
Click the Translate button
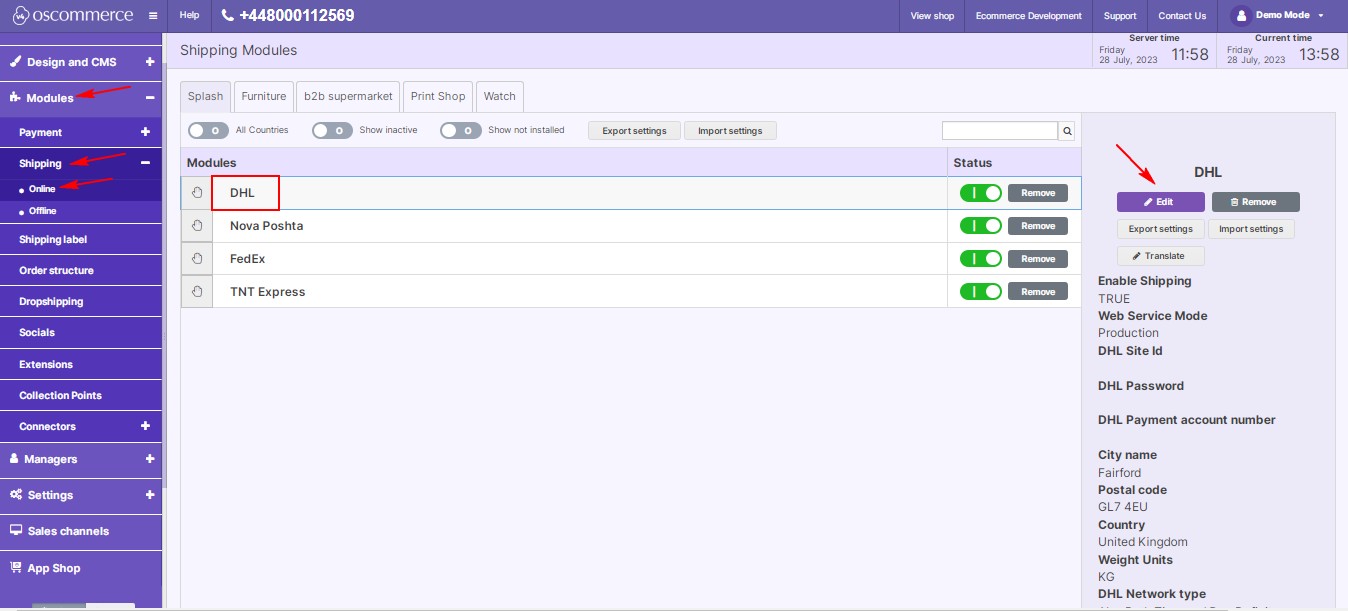(1160, 256)
